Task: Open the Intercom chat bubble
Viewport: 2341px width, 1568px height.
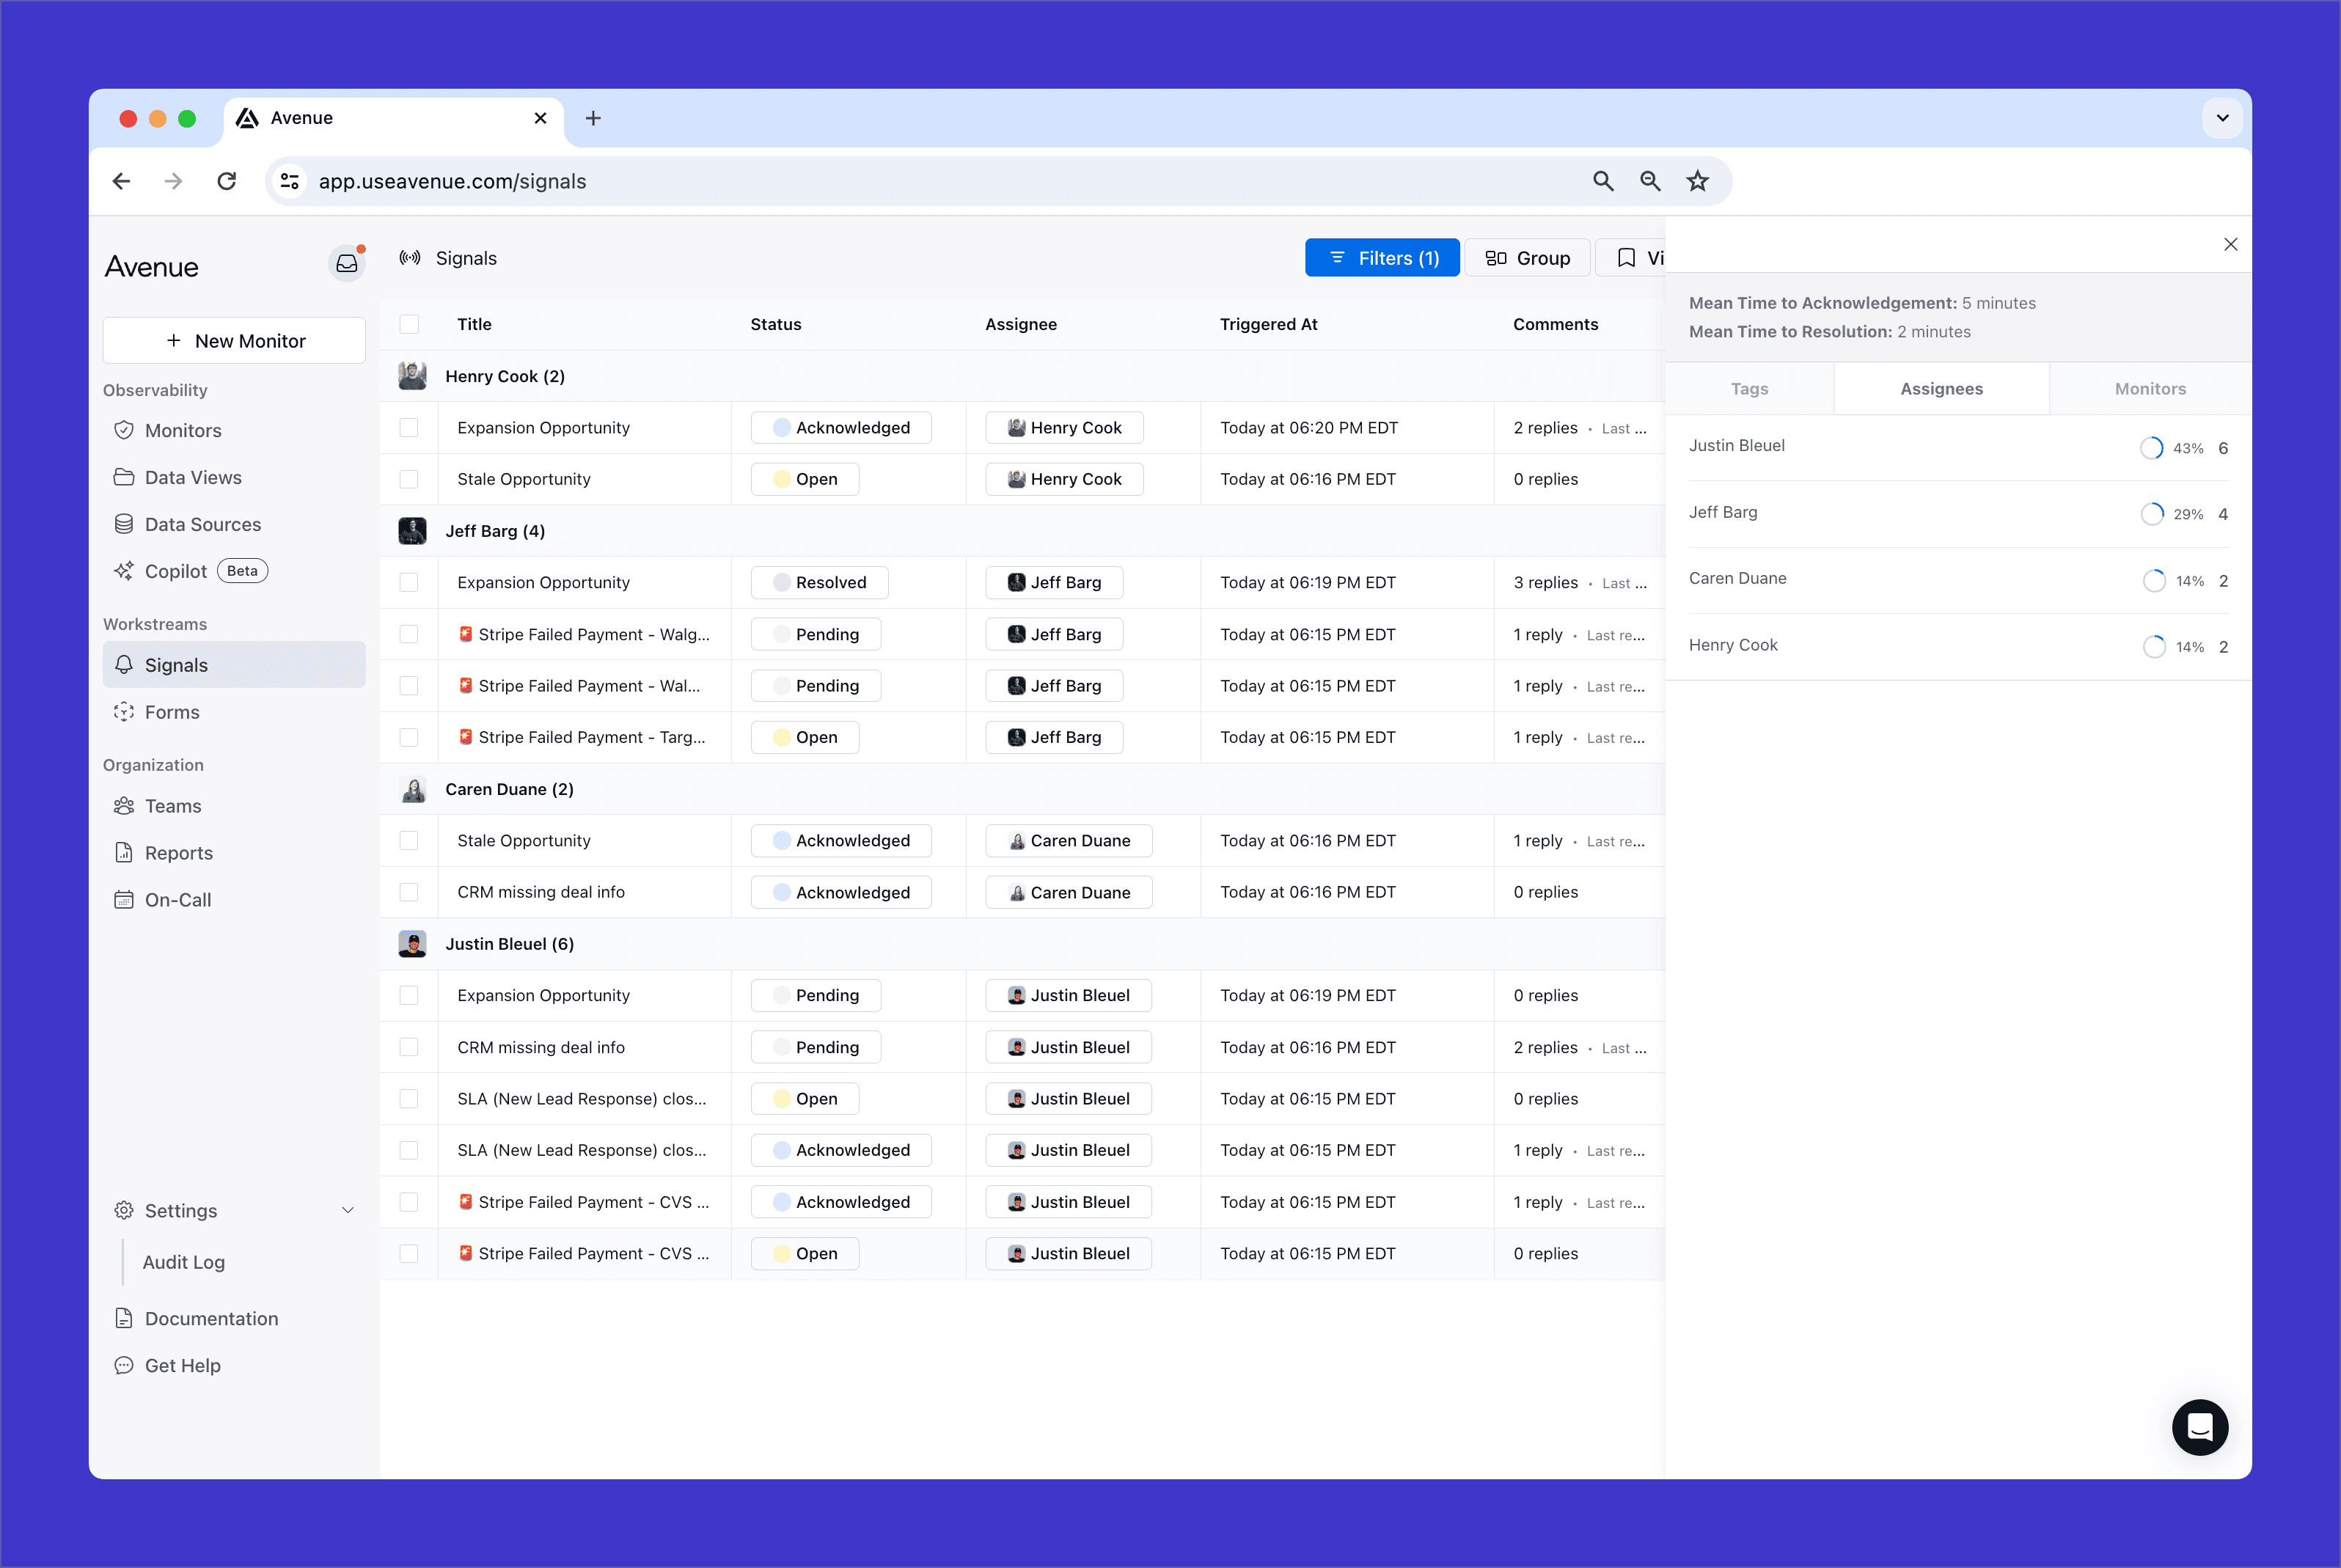Action: point(2199,1427)
